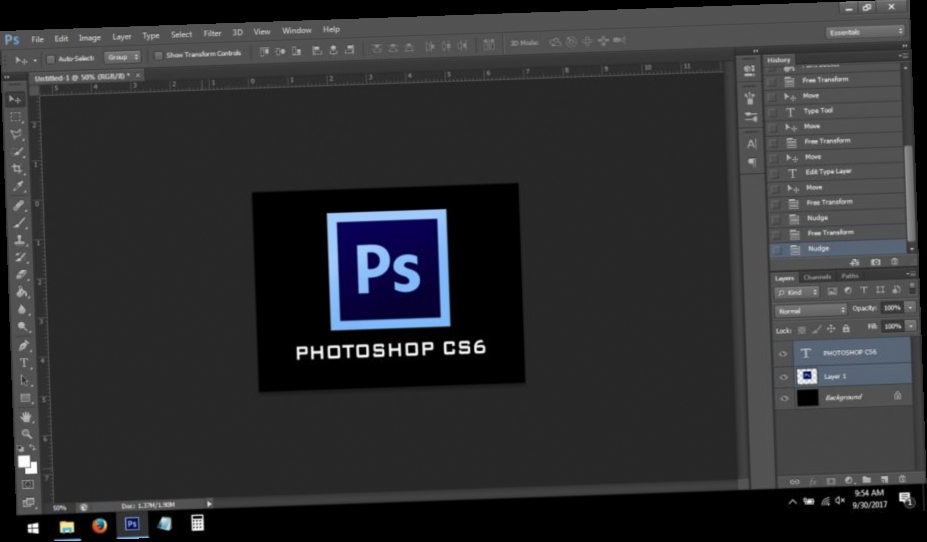Open the Image menu
927x542 pixels.
click(x=90, y=37)
